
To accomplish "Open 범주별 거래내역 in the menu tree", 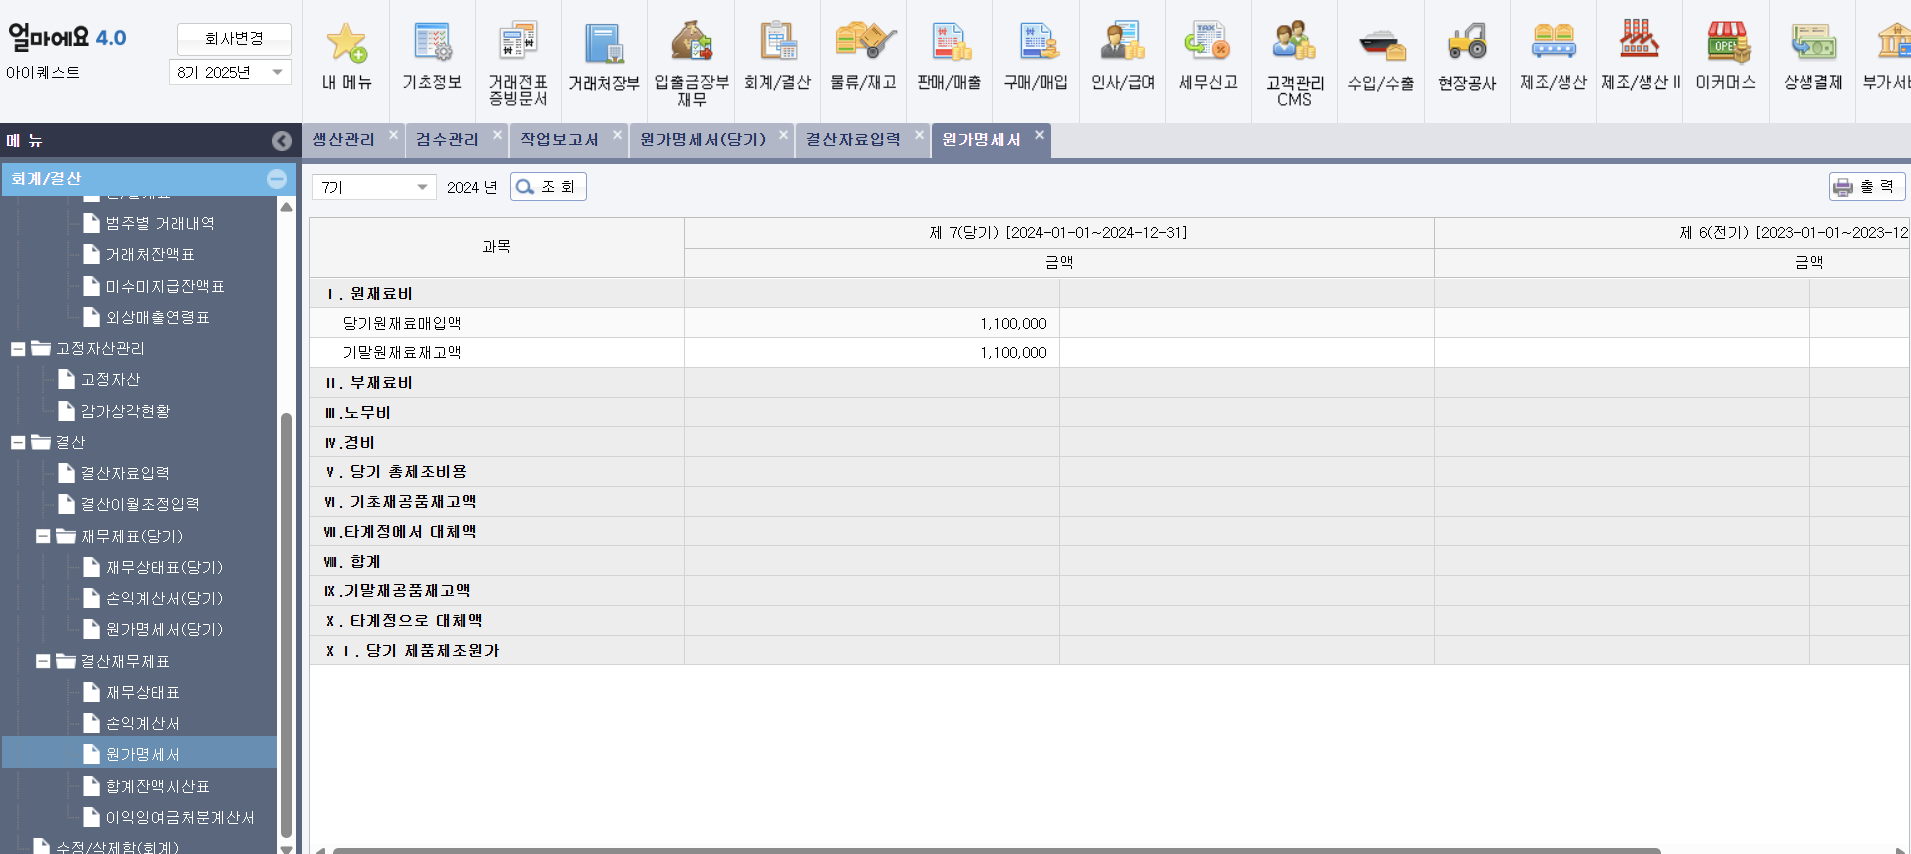I will point(160,223).
